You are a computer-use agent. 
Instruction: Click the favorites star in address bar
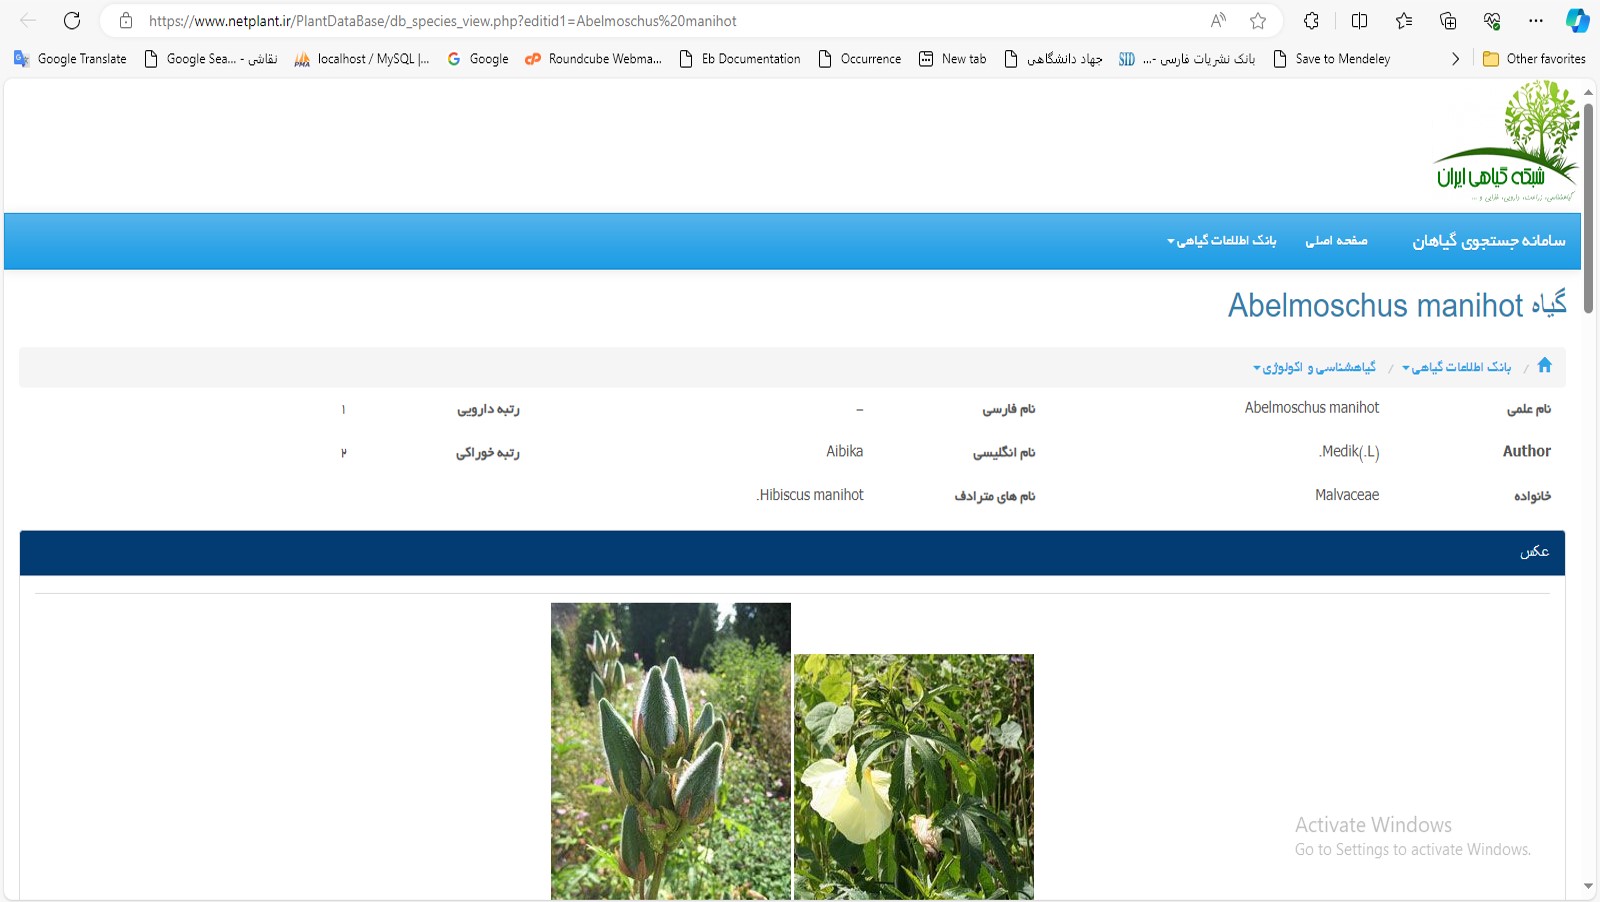point(1258,21)
